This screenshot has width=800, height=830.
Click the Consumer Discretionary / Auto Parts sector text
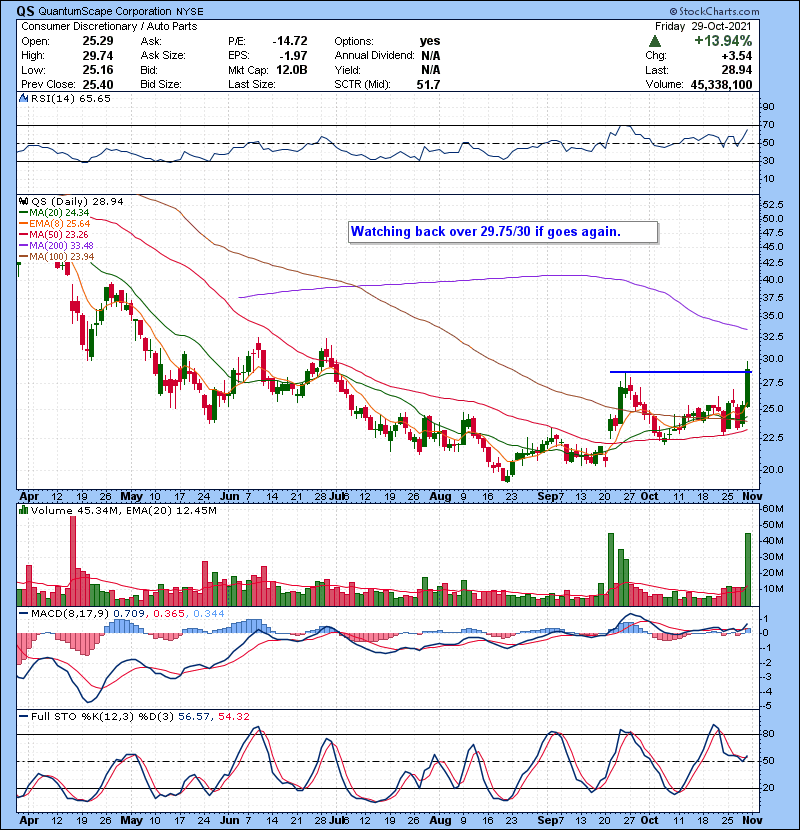[x=109, y=26]
